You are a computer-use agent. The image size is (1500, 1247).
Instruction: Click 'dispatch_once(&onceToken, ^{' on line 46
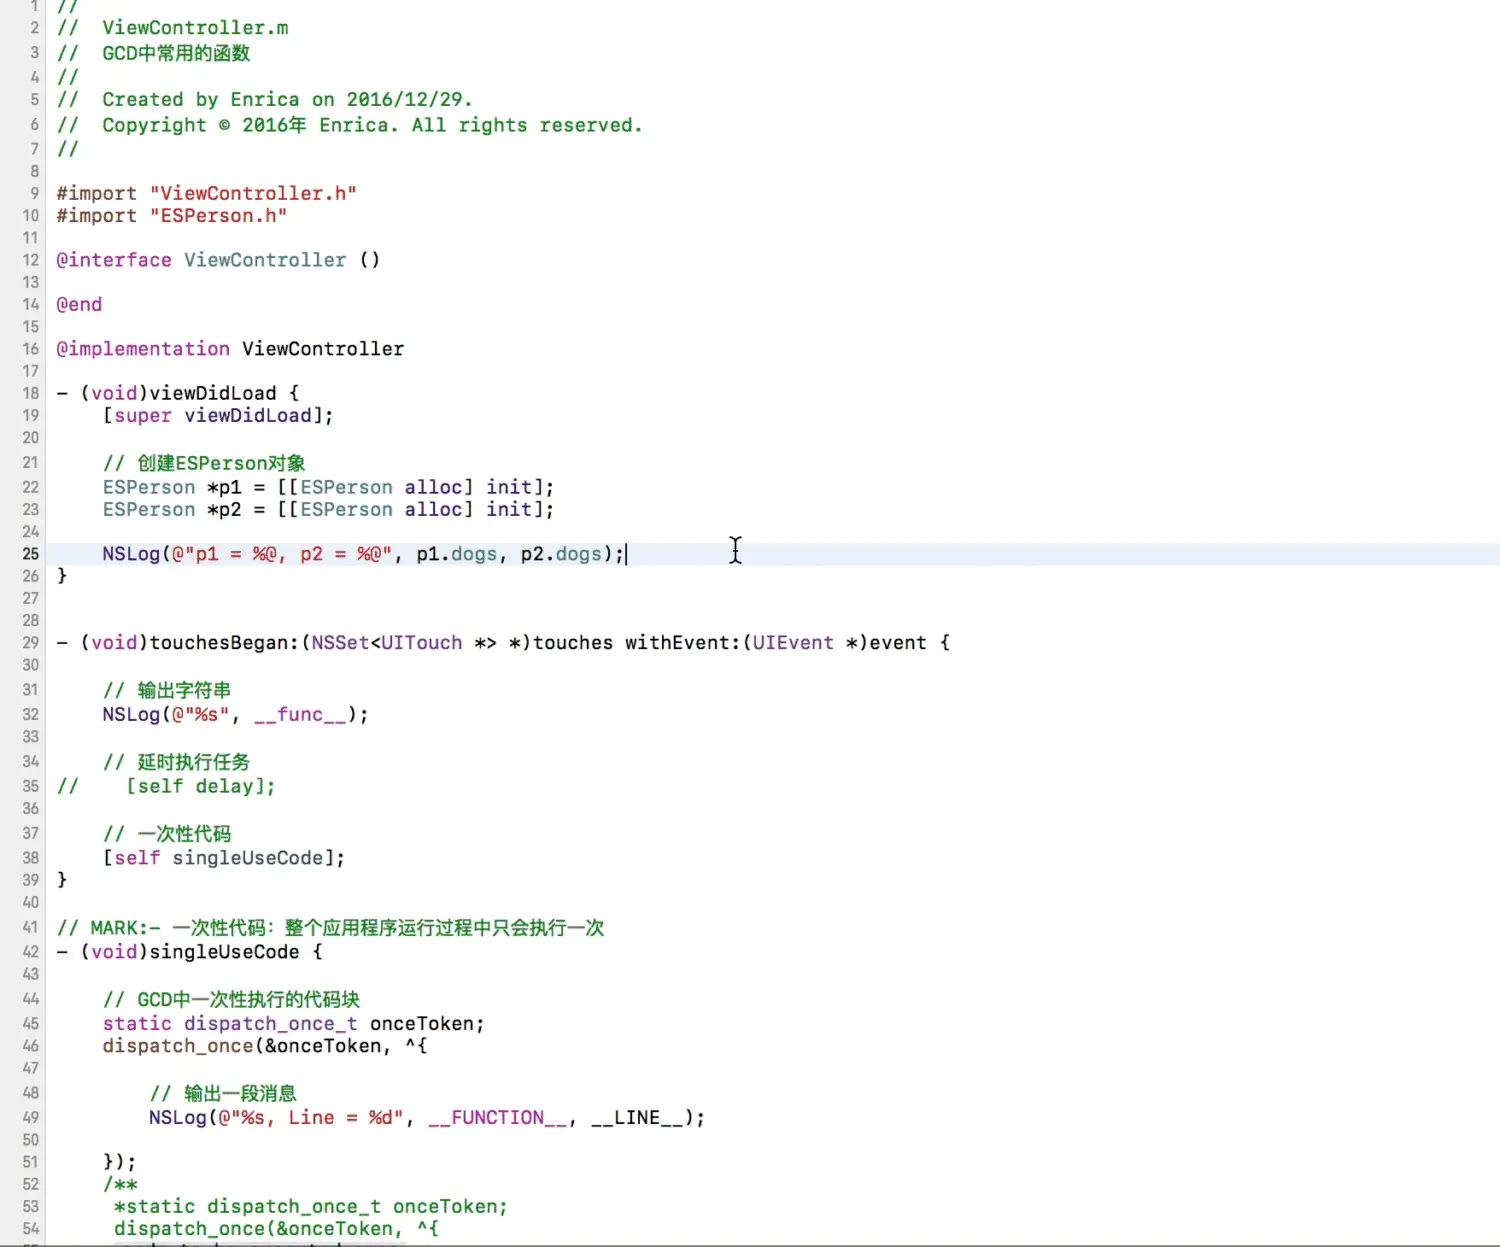[265, 1046]
